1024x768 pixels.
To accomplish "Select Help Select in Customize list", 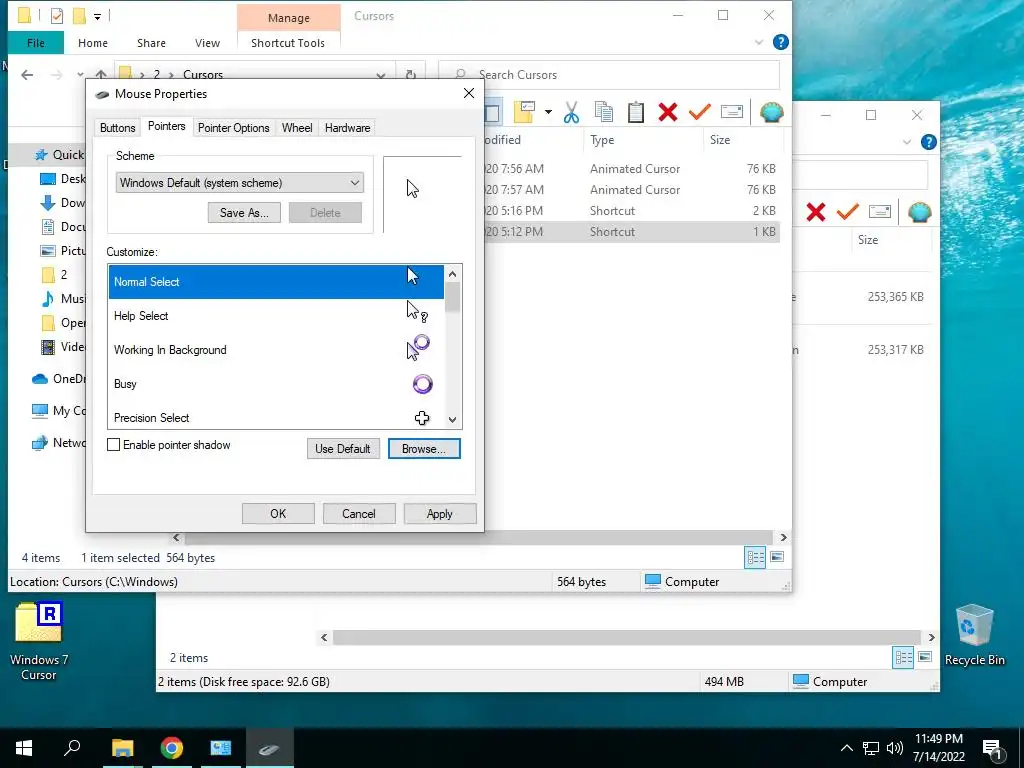I will (x=276, y=316).
